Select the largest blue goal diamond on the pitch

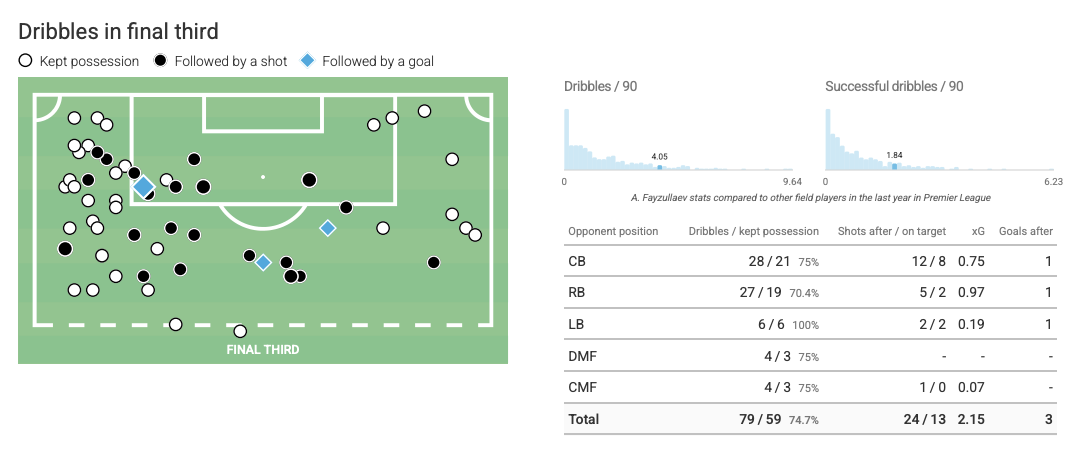(143, 186)
